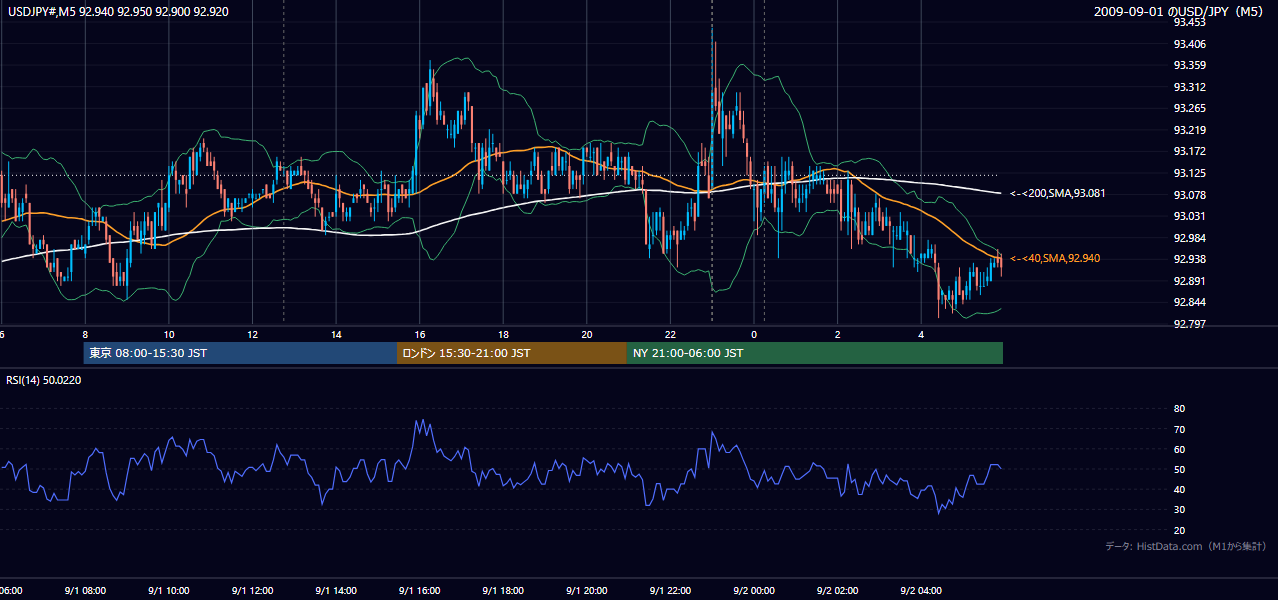Click the 9/1 08:00 date axis label

(84, 591)
